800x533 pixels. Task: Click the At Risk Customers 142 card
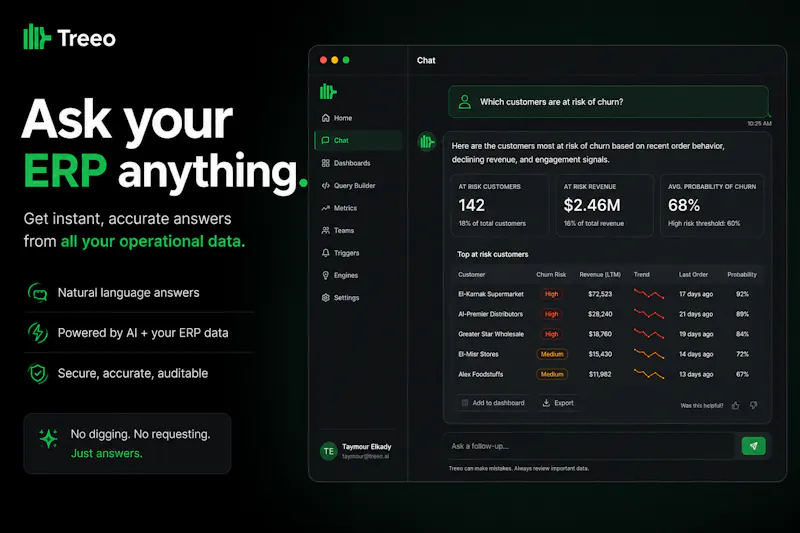499,205
